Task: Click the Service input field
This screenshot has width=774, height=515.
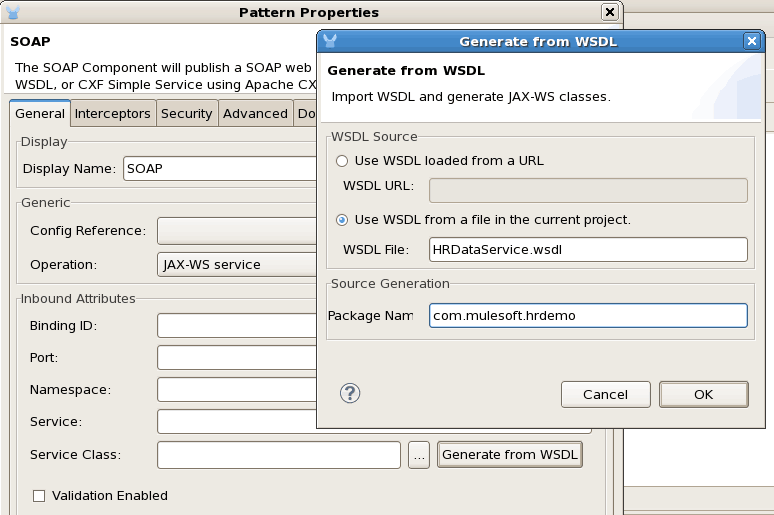Action: point(237,422)
